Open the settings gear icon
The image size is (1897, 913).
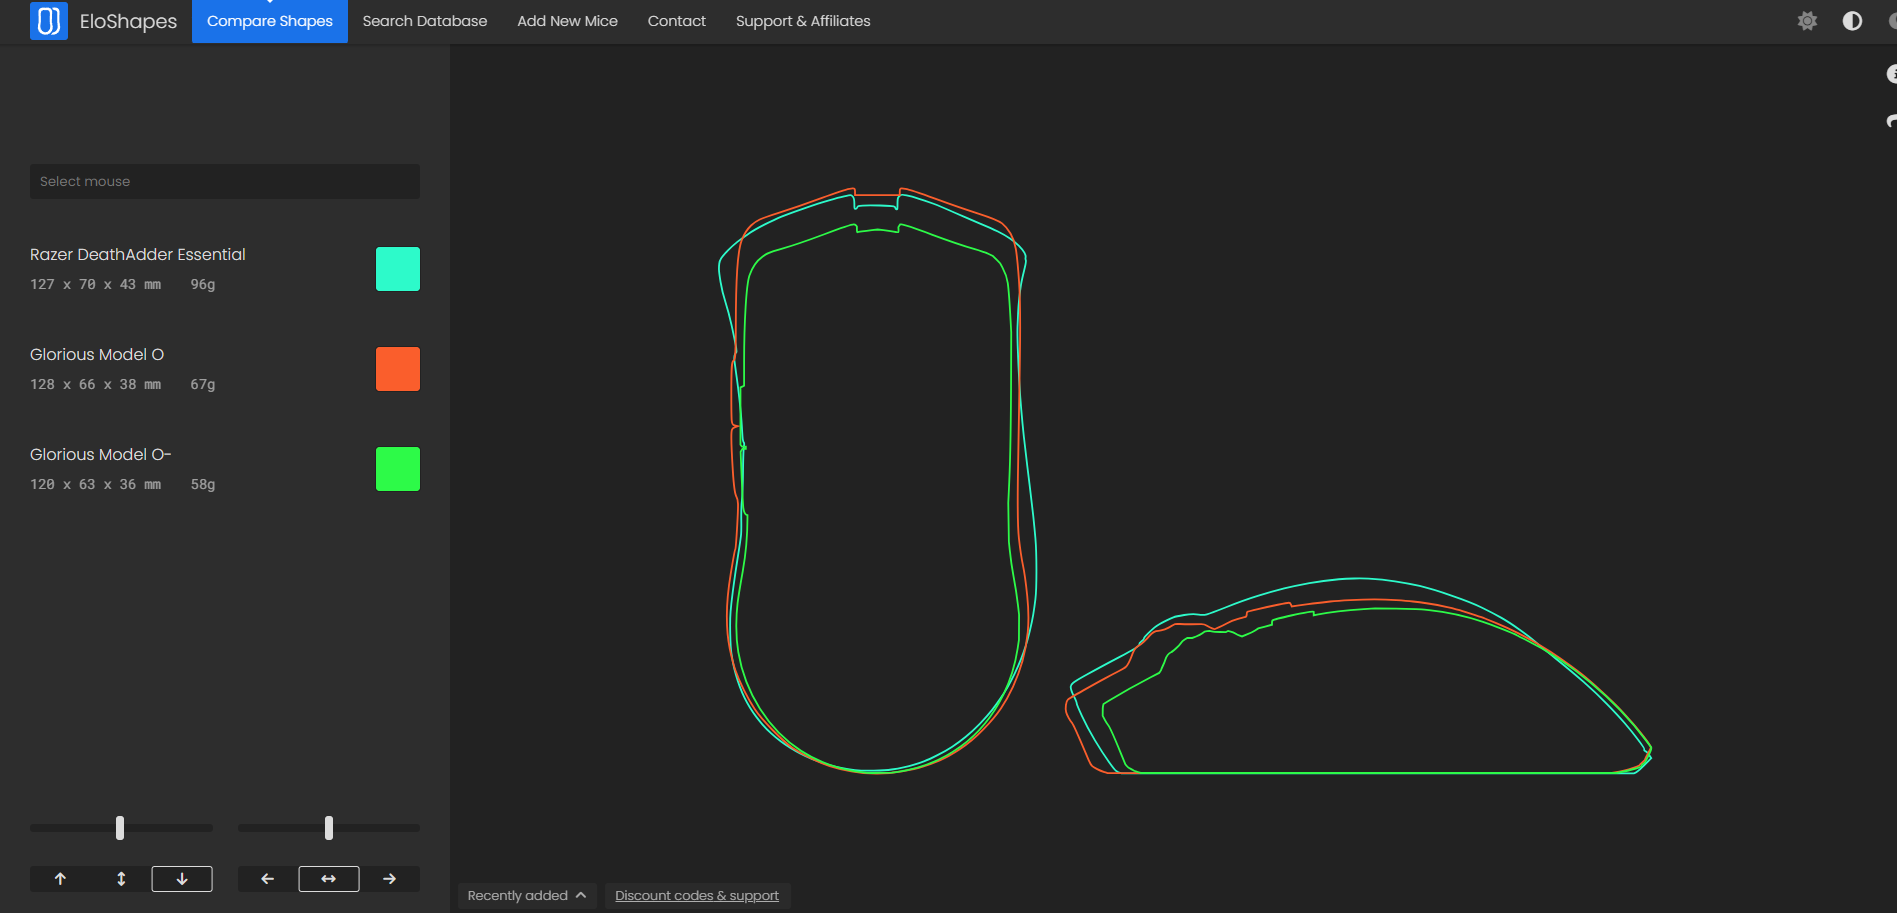tap(1807, 21)
